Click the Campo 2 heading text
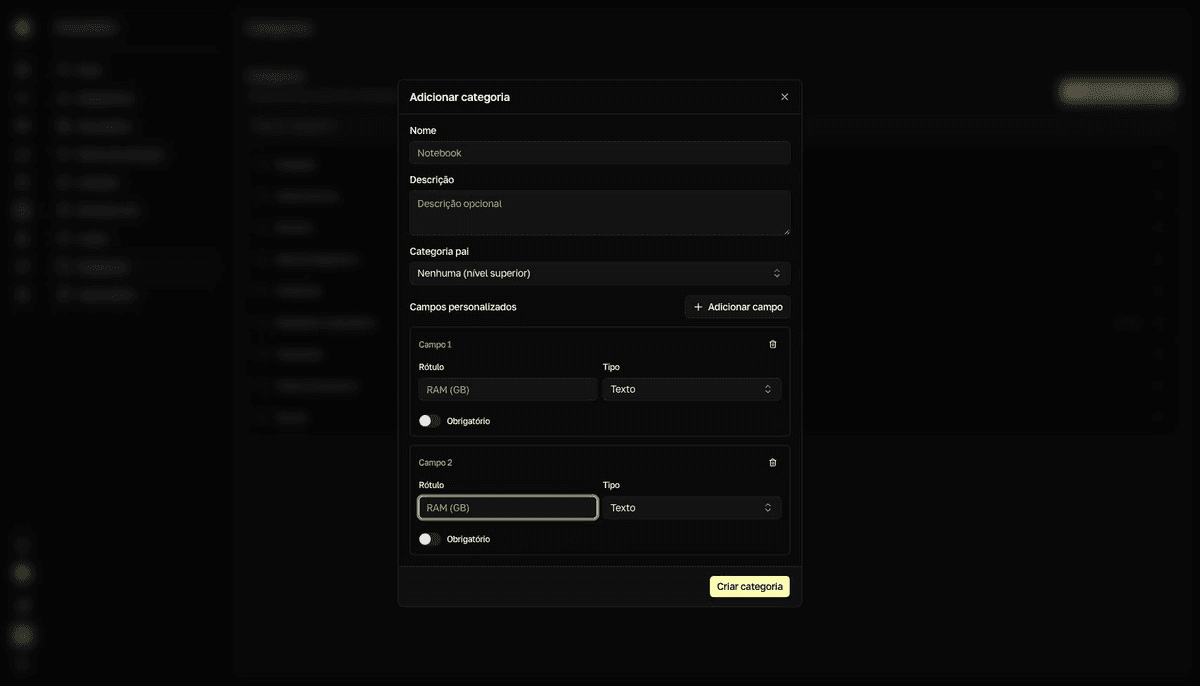The height and width of the screenshot is (686, 1200). (436, 462)
